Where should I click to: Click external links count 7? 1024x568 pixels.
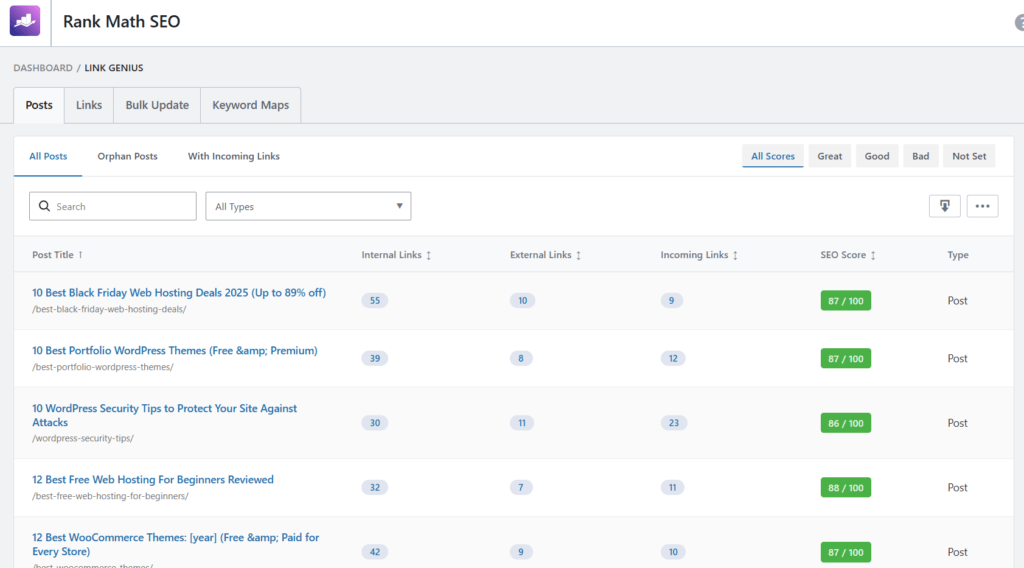coord(520,488)
